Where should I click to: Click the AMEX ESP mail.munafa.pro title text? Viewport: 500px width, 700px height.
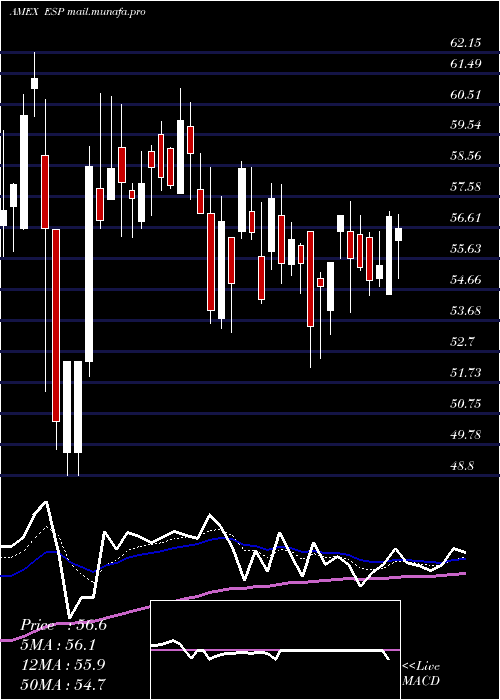pyautogui.click(x=77, y=12)
